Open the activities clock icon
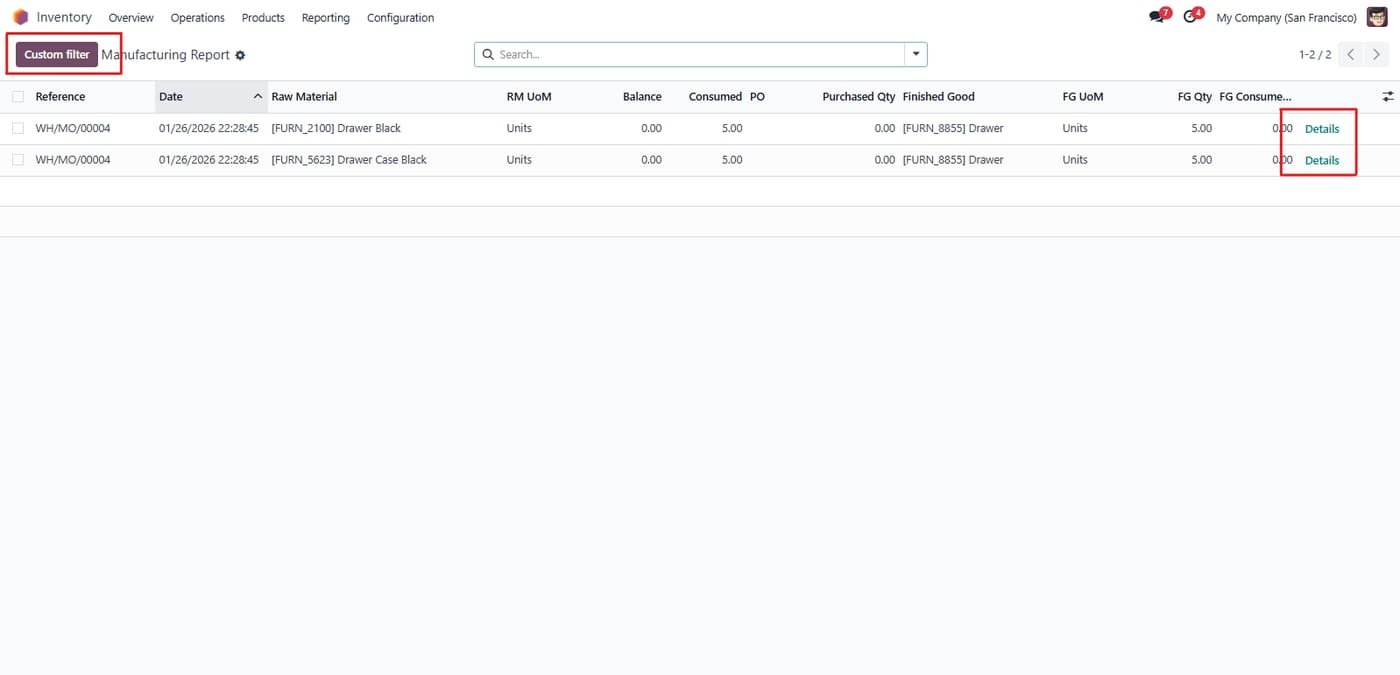 click(1192, 16)
